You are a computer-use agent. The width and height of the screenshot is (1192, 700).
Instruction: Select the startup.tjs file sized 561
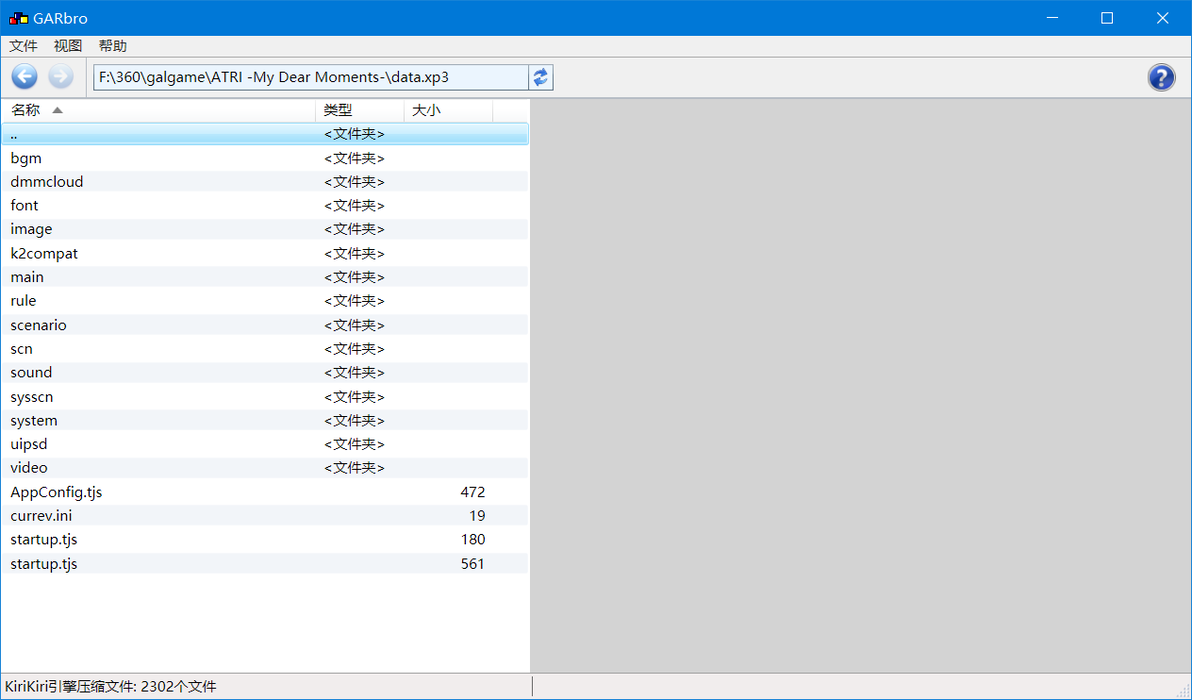click(x=265, y=563)
